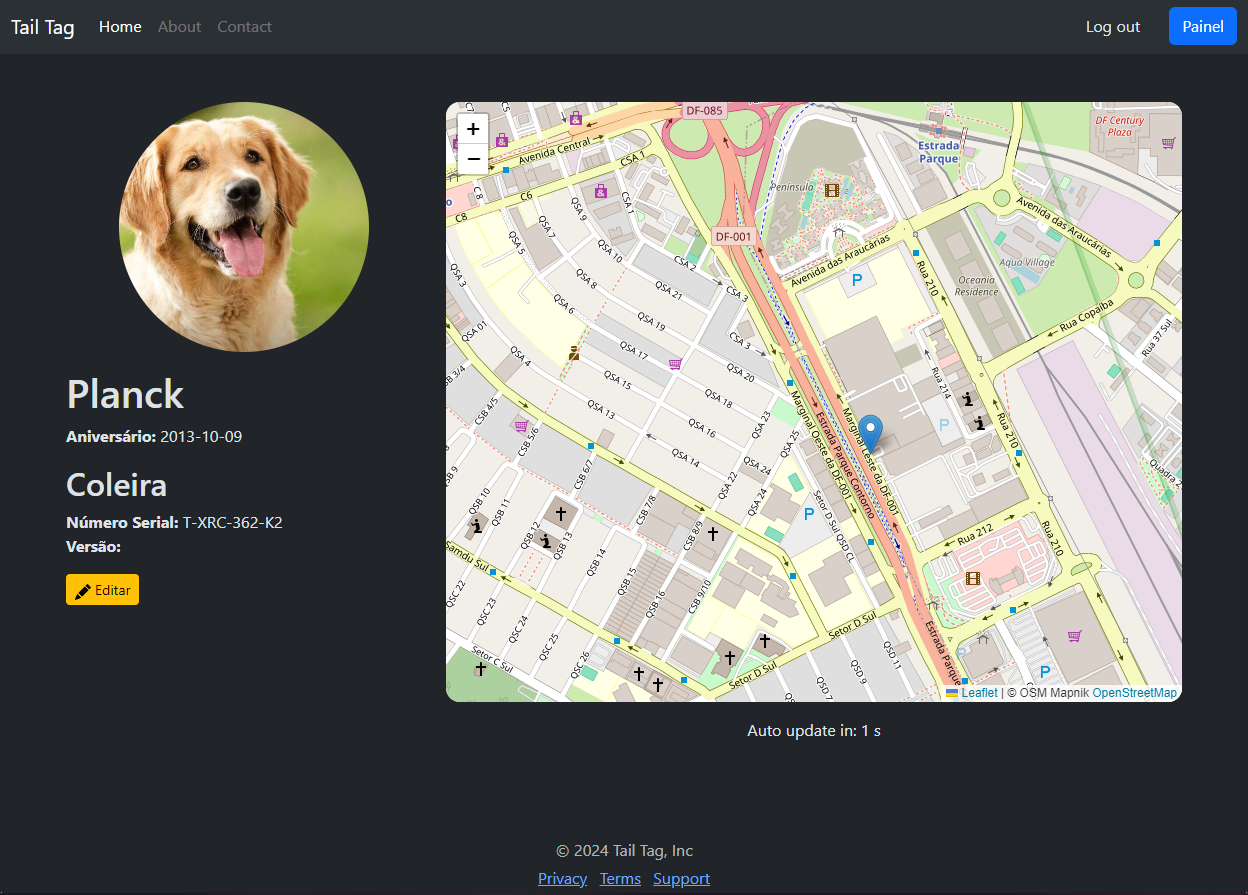Open the Privacy footer link

[x=562, y=879]
